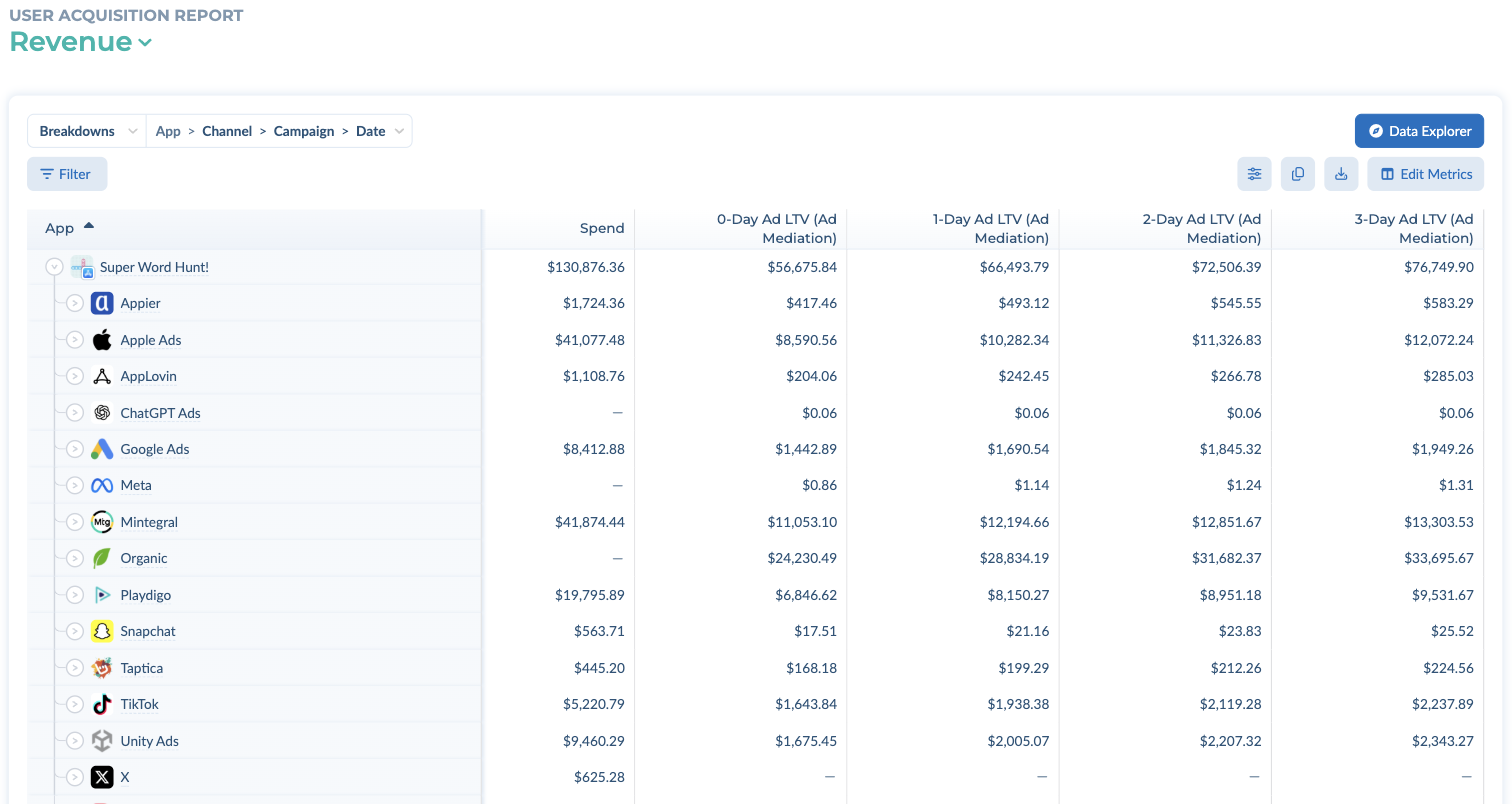Viewport: 1512px width, 805px height.
Task: Click the Snapchat ghost icon
Action: (x=102, y=631)
